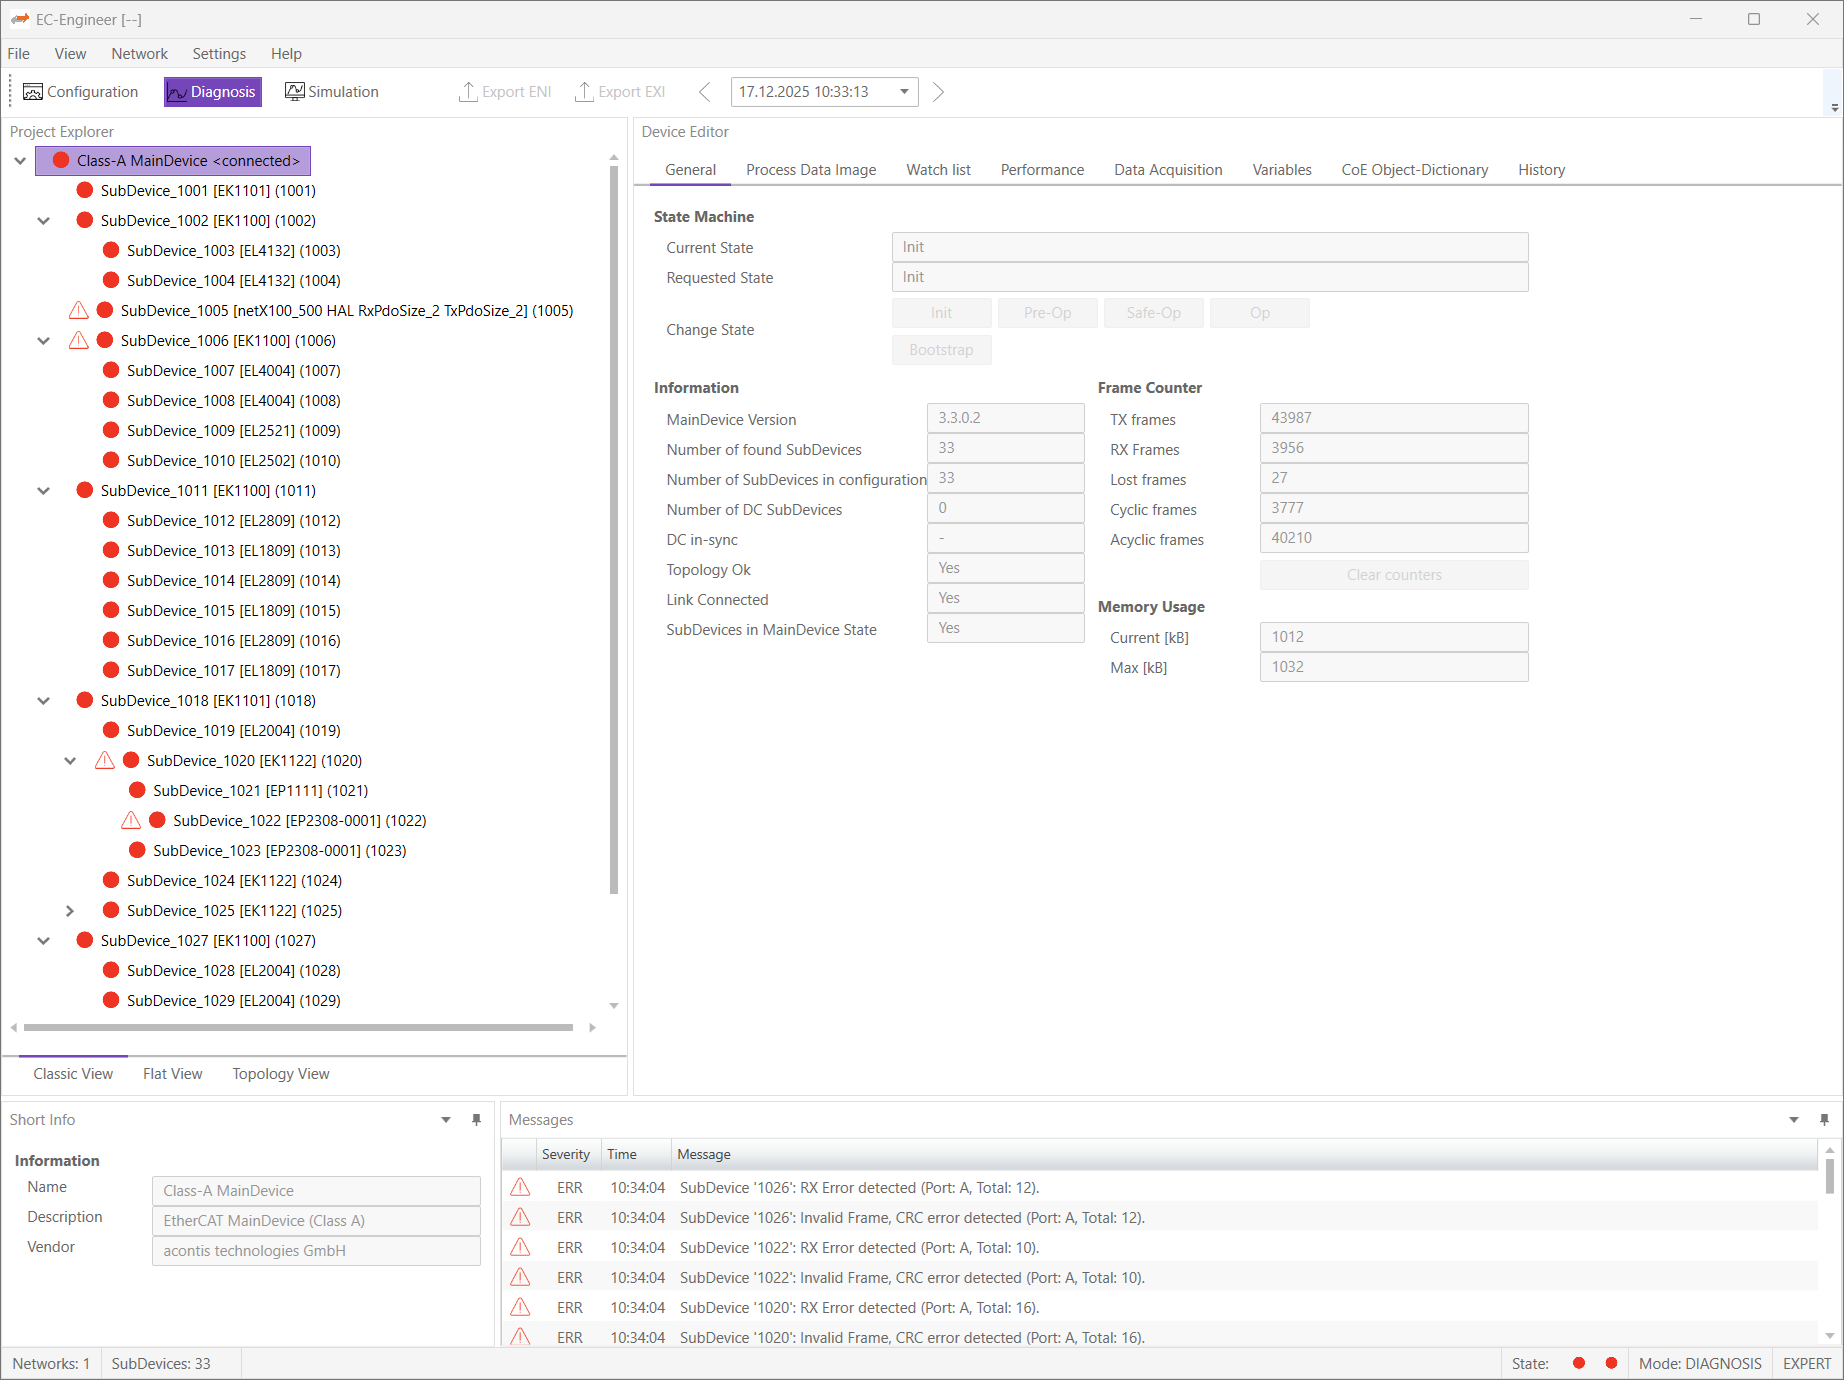This screenshot has height=1380, width=1844.
Task: Switch to Diagnosis mode
Action: [213, 92]
